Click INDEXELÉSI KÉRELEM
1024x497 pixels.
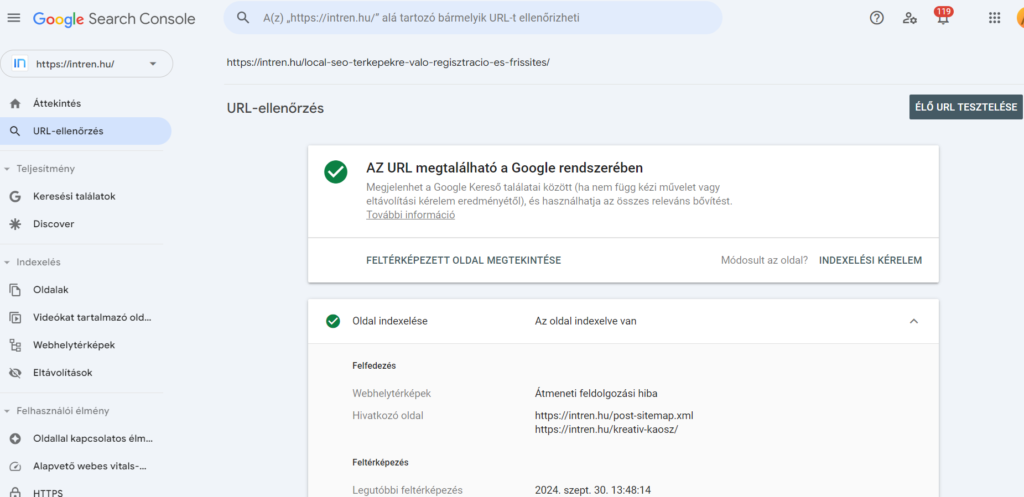(871, 260)
